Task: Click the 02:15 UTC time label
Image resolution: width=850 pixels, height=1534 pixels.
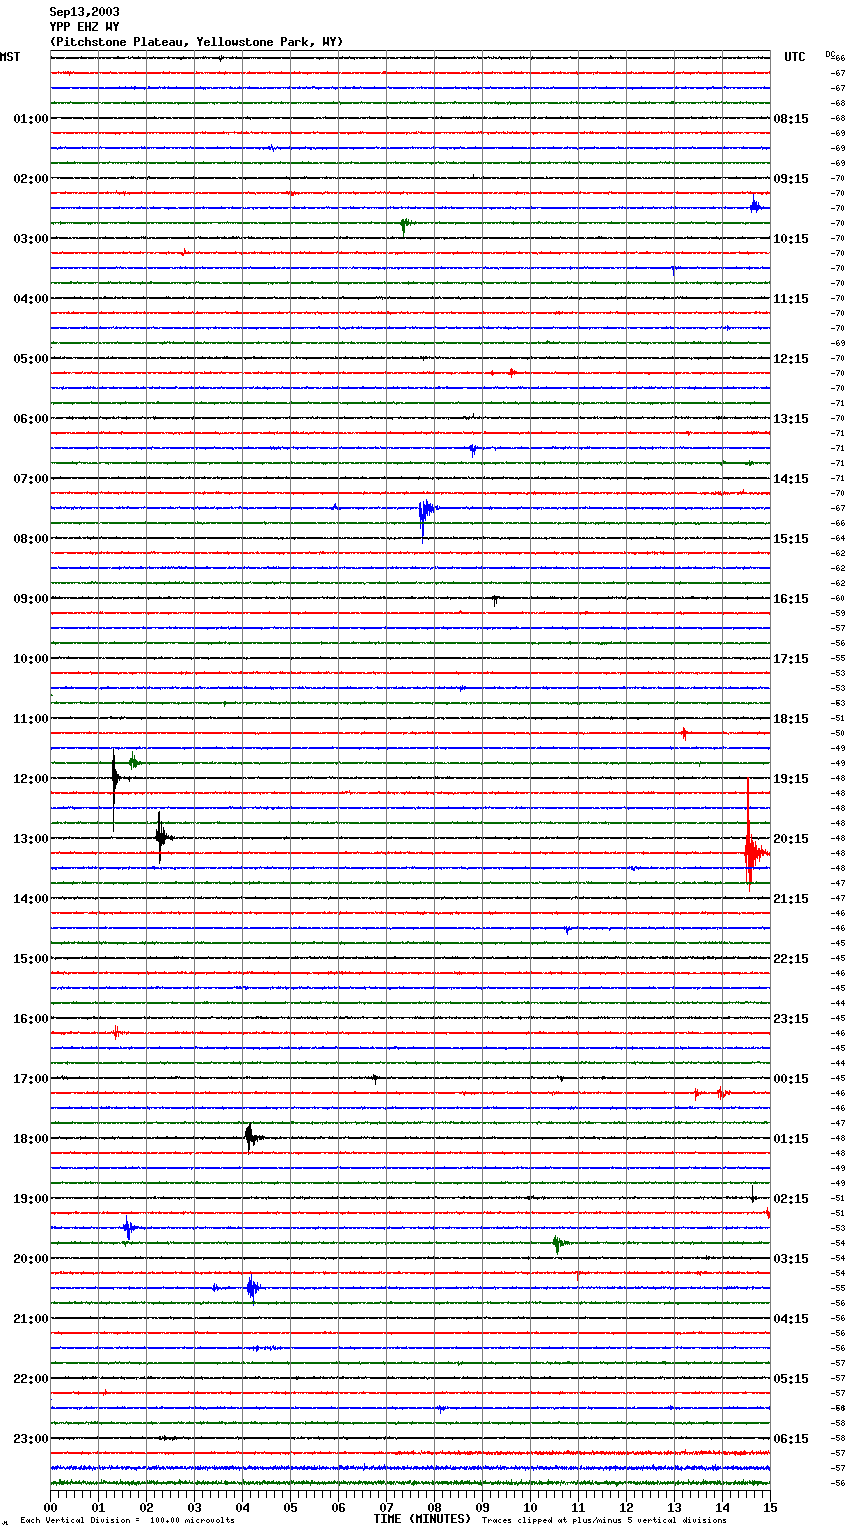Action: 791,1199
